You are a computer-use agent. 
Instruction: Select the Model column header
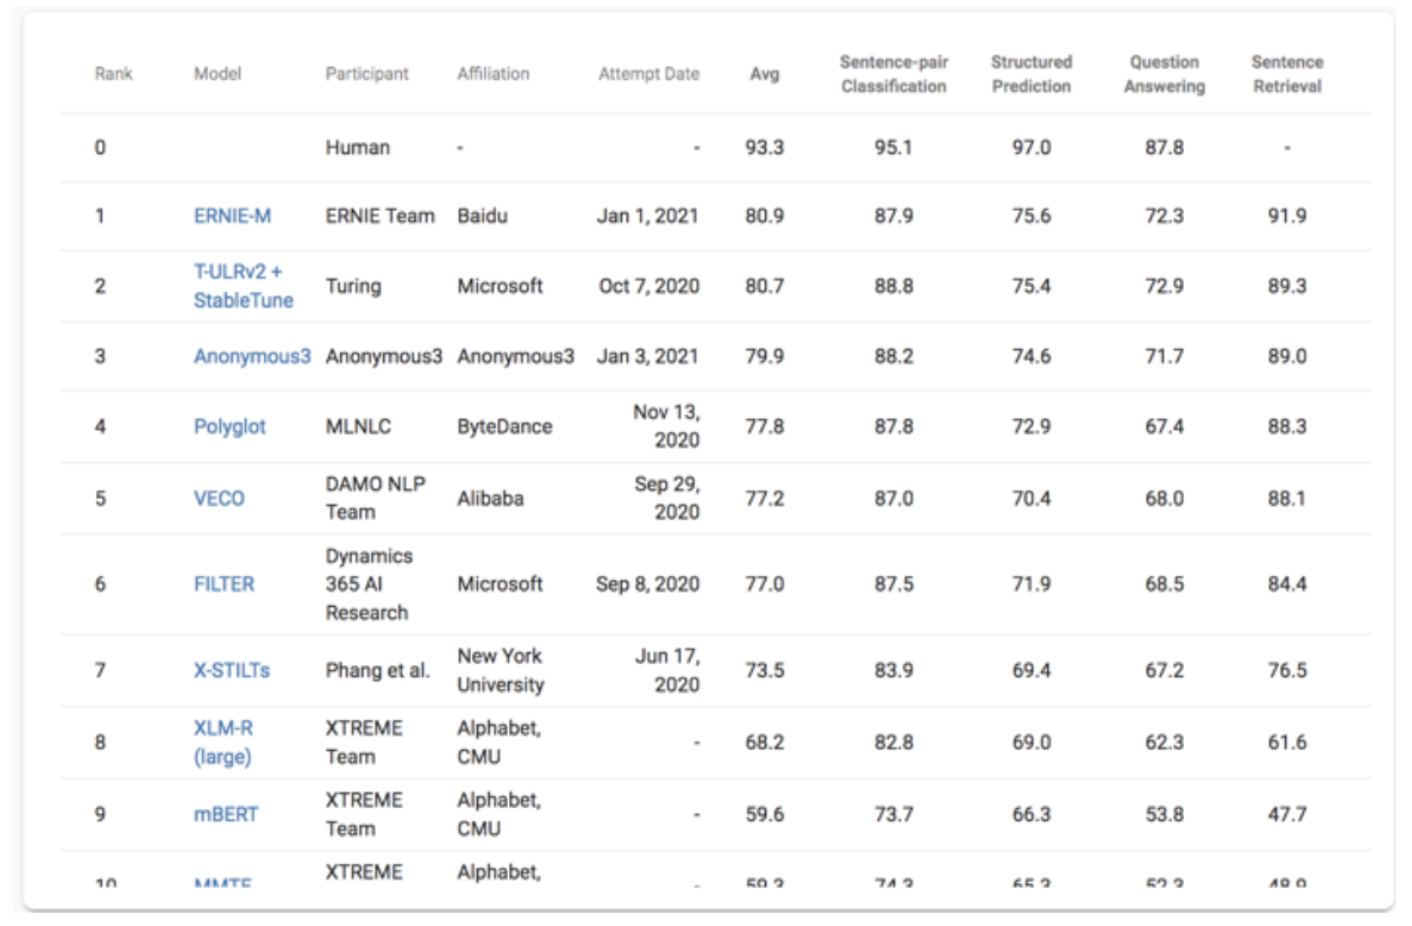coord(217,74)
